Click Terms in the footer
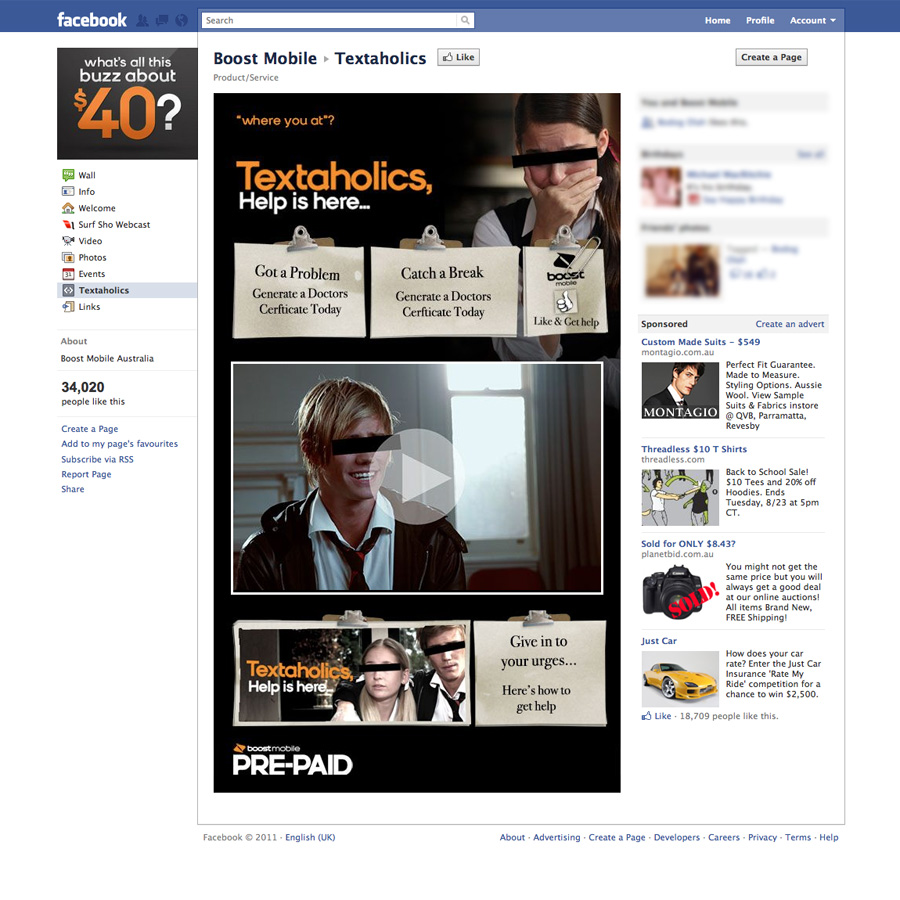This screenshot has width=900, height=900. 798,837
